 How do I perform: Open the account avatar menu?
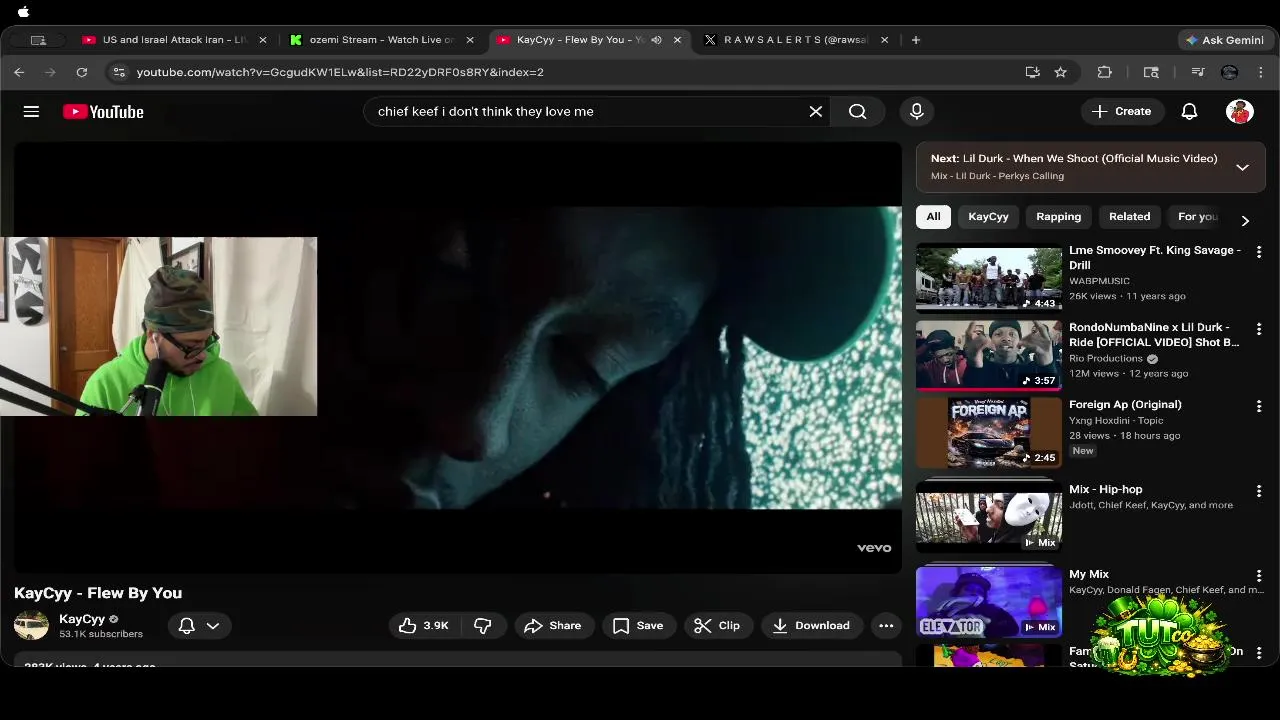[x=1240, y=111]
